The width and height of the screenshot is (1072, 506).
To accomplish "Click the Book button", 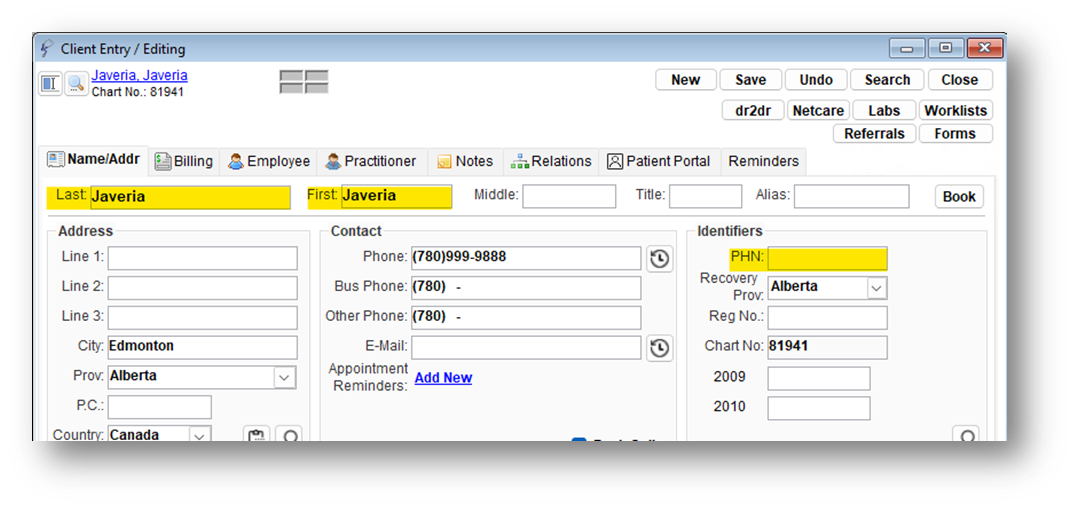I will click(x=958, y=197).
